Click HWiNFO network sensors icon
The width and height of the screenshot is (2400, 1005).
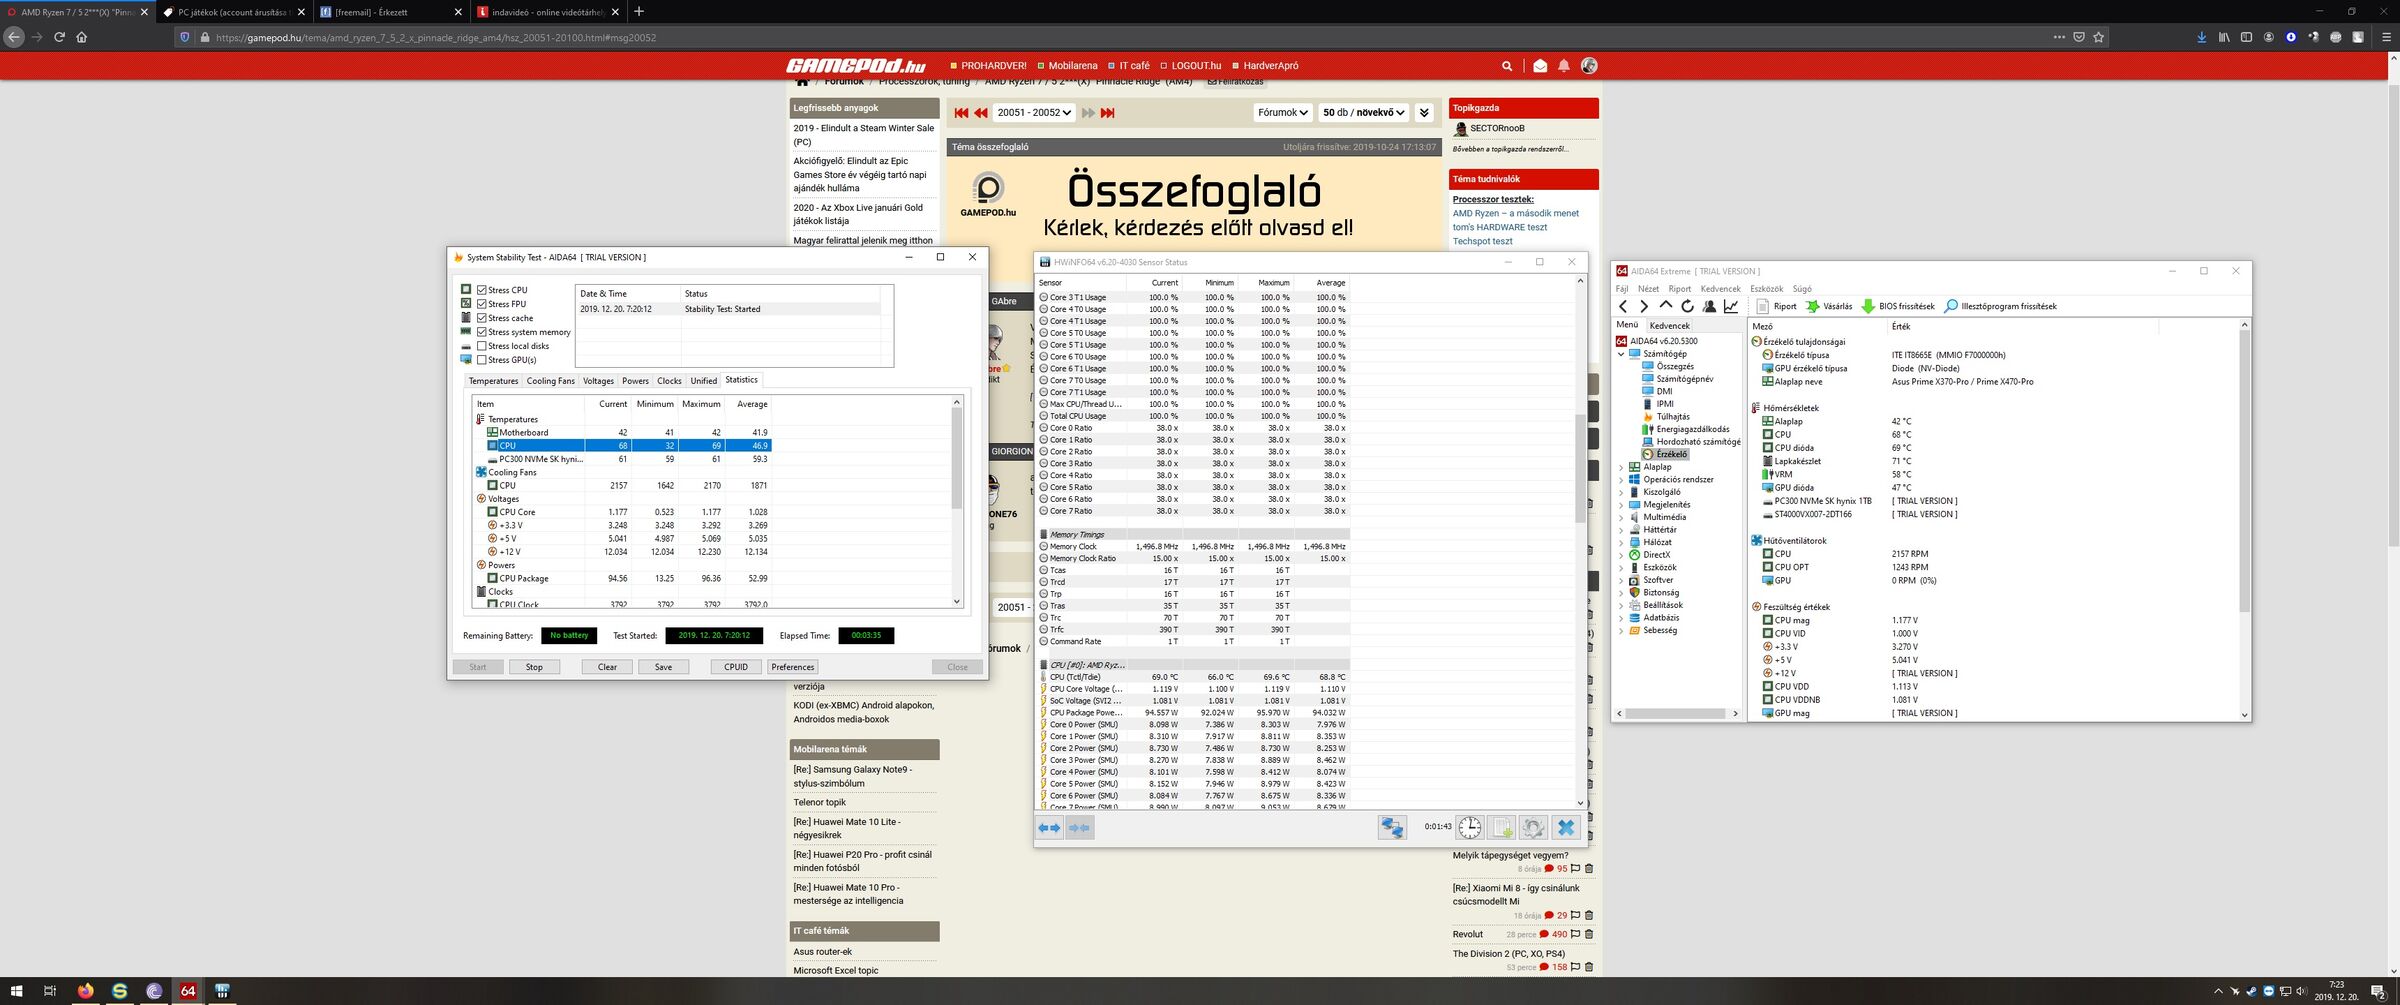1392,828
